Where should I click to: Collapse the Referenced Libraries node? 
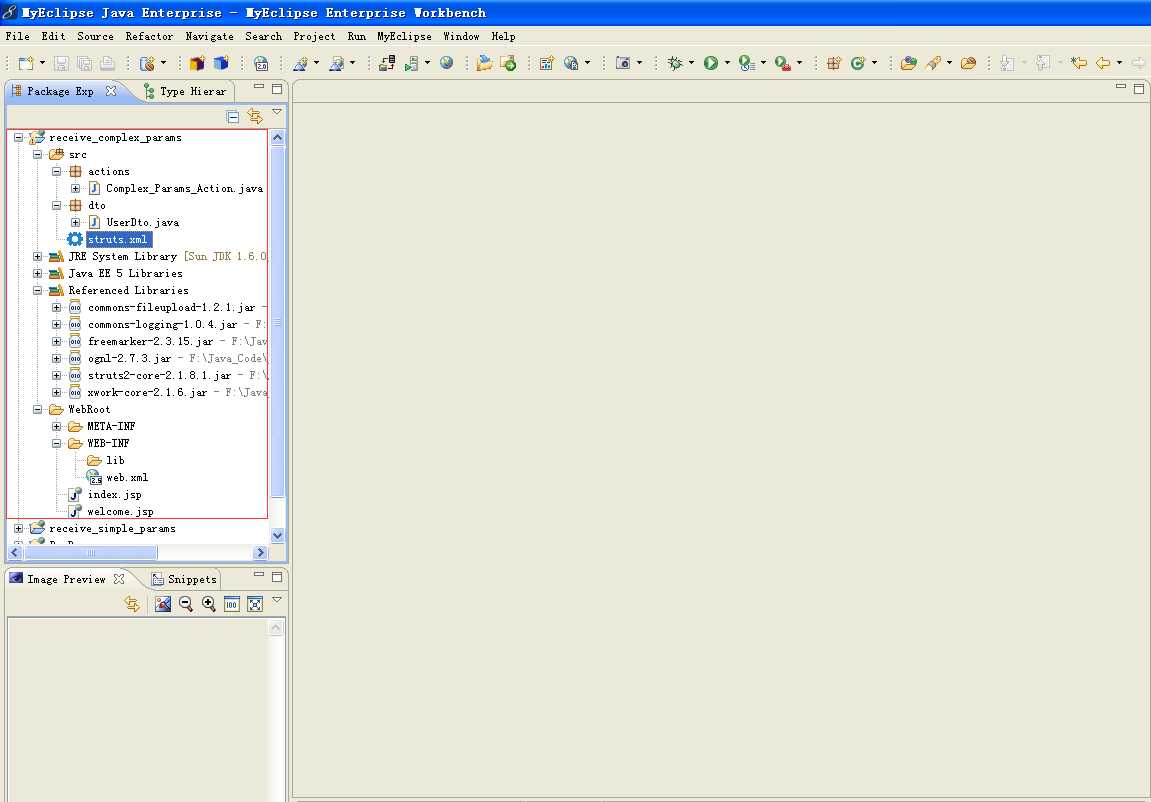point(37,291)
